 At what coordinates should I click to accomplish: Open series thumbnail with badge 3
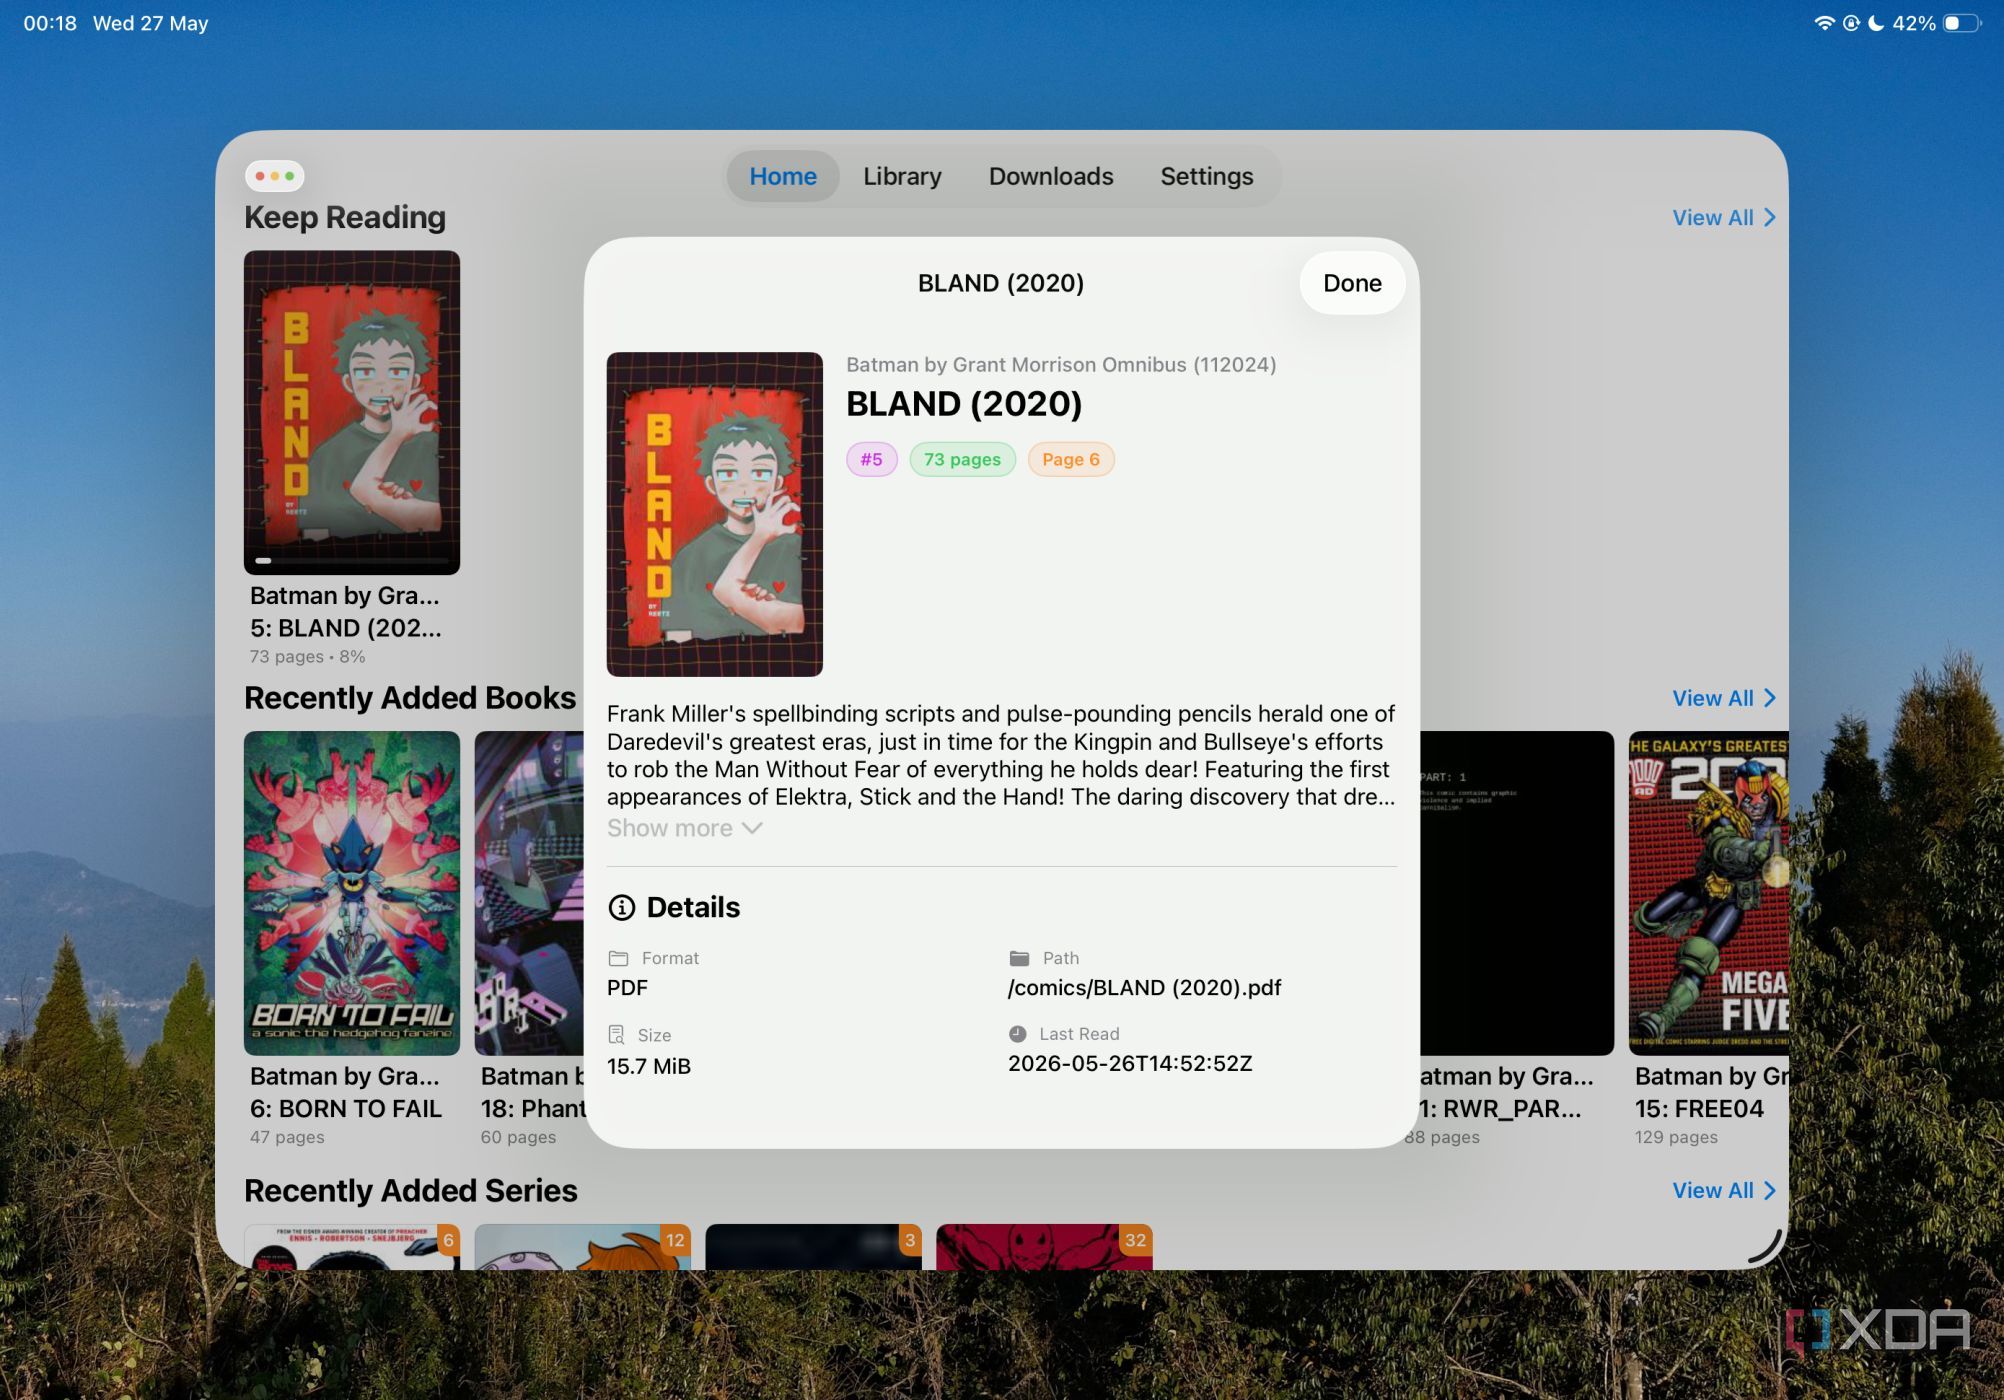point(813,1247)
